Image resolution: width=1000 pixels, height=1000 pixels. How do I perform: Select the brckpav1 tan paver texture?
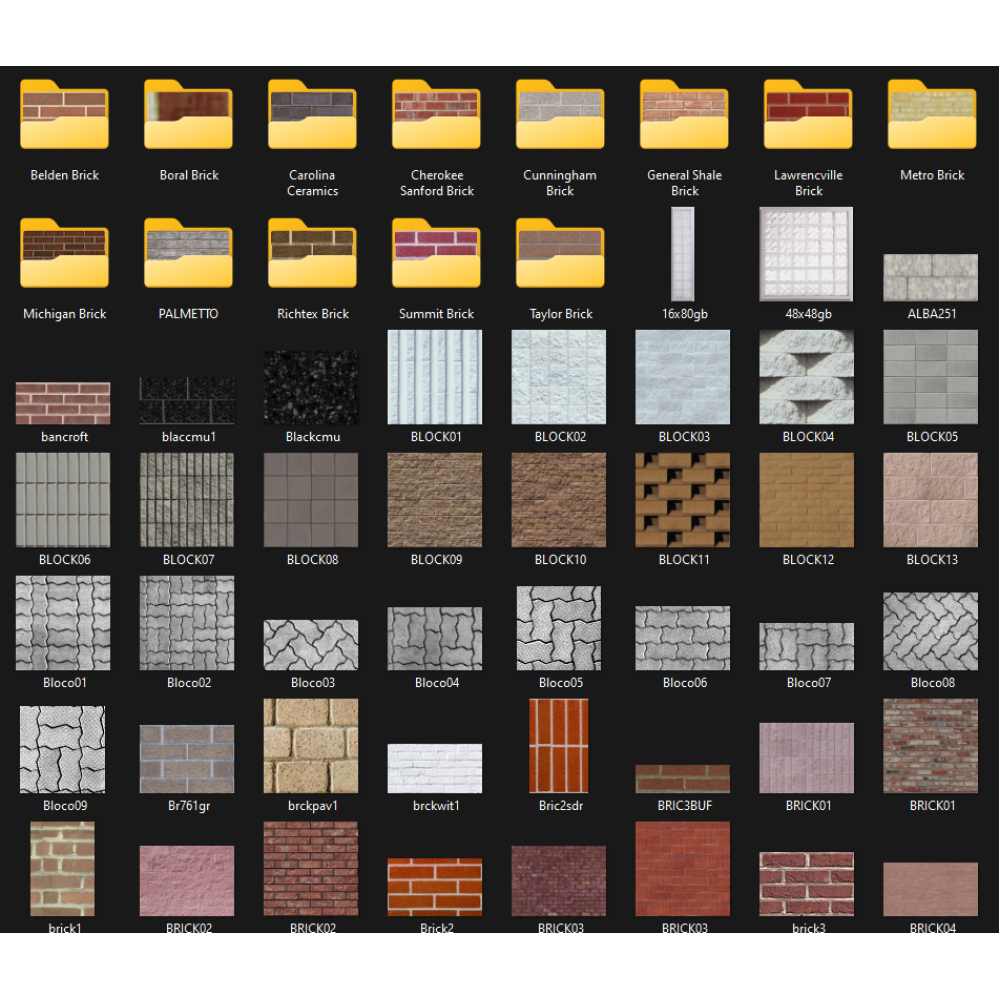tap(311, 746)
